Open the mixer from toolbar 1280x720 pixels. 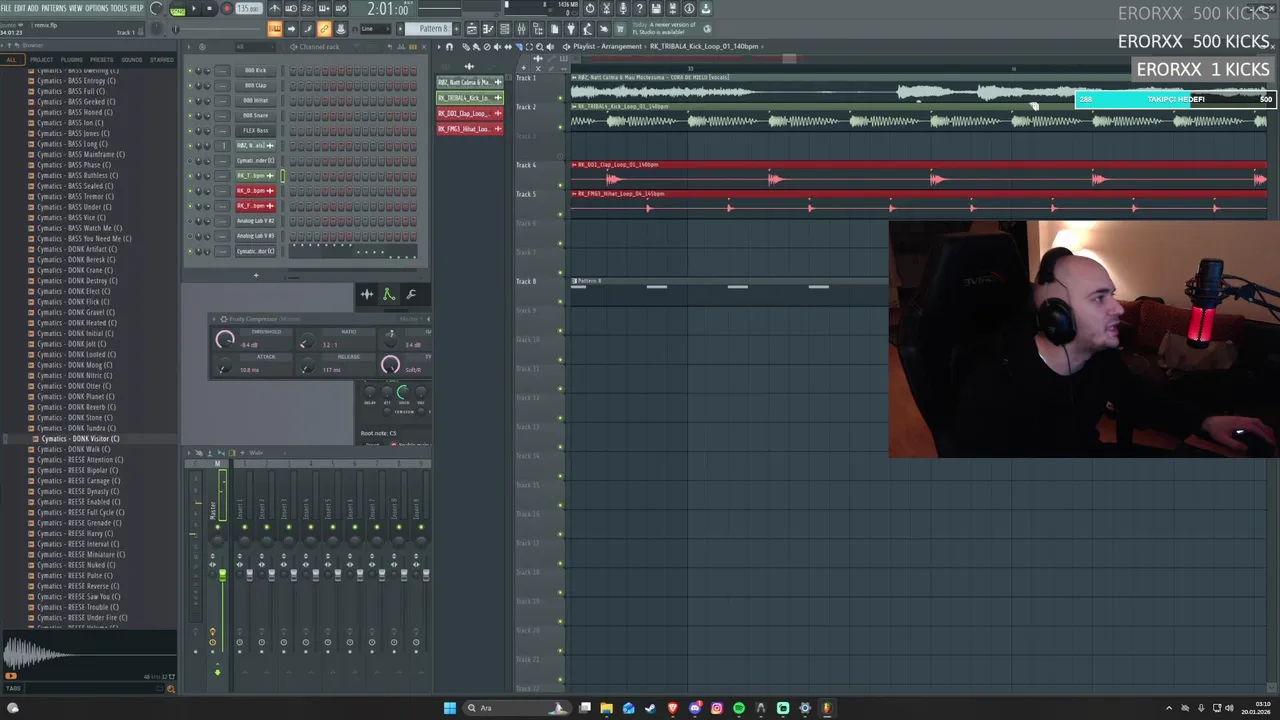(521, 28)
